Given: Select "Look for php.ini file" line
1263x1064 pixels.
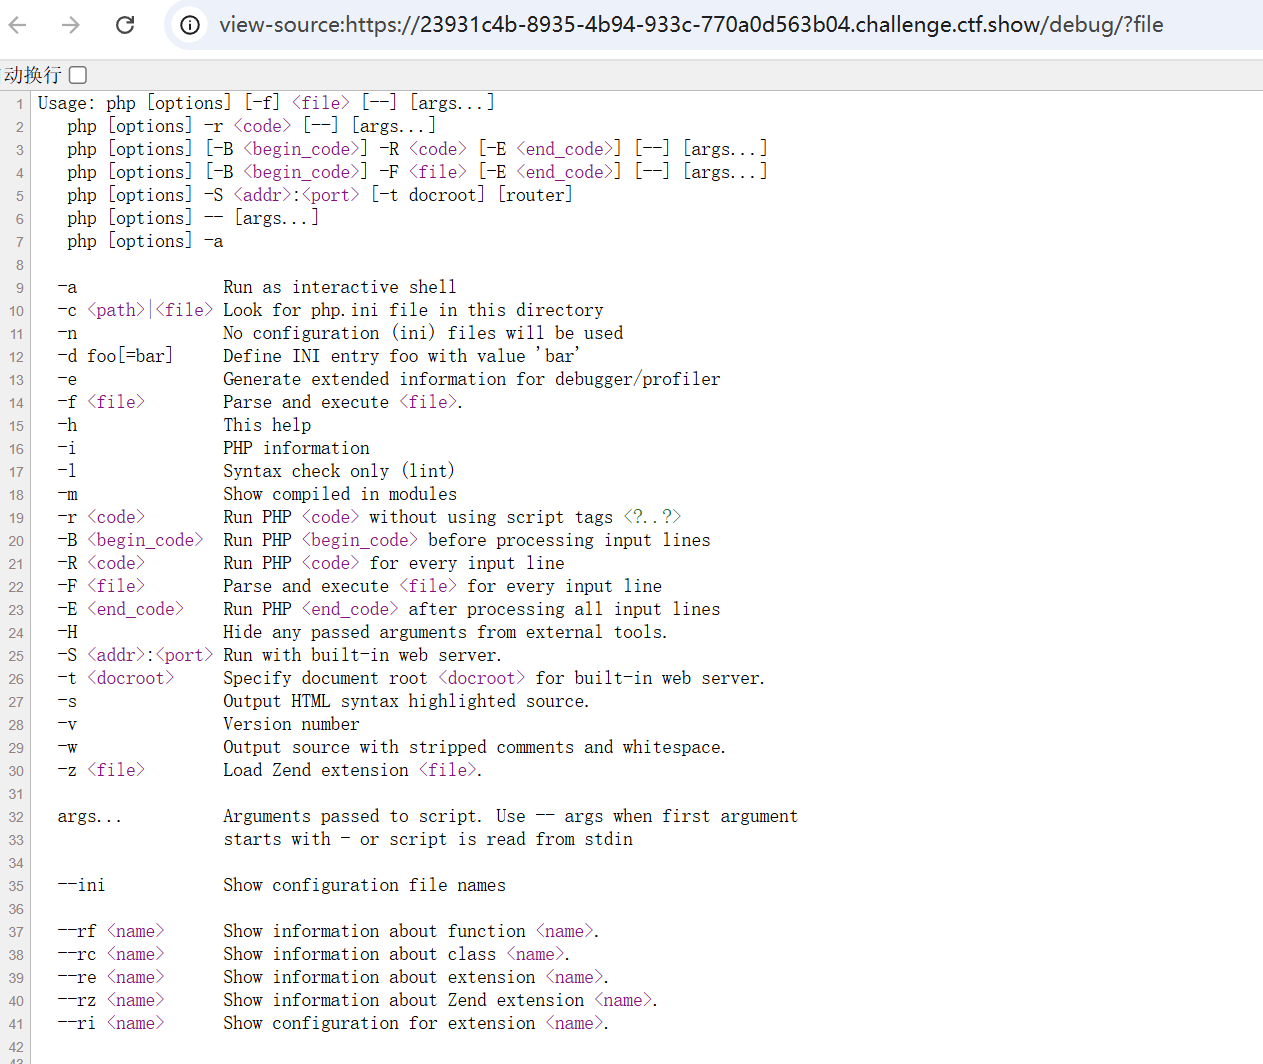Looking at the screenshot, I should point(413,310).
